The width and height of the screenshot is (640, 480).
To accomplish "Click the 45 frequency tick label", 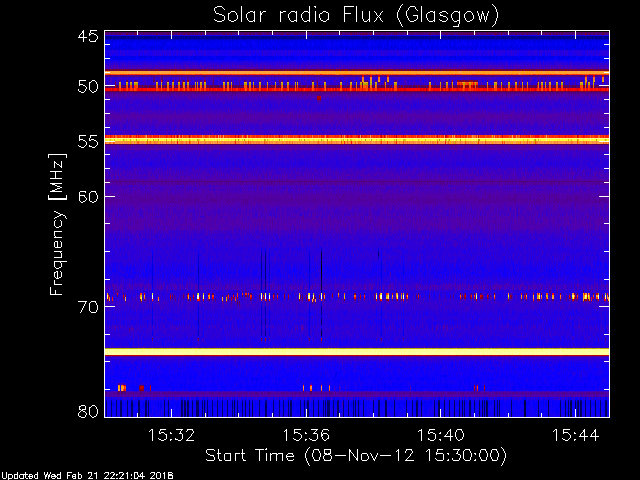I will click(88, 37).
